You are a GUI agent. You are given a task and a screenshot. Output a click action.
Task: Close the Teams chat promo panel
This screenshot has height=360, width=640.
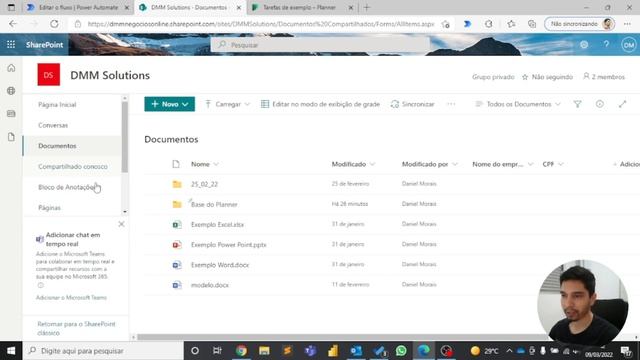coord(121,224)
